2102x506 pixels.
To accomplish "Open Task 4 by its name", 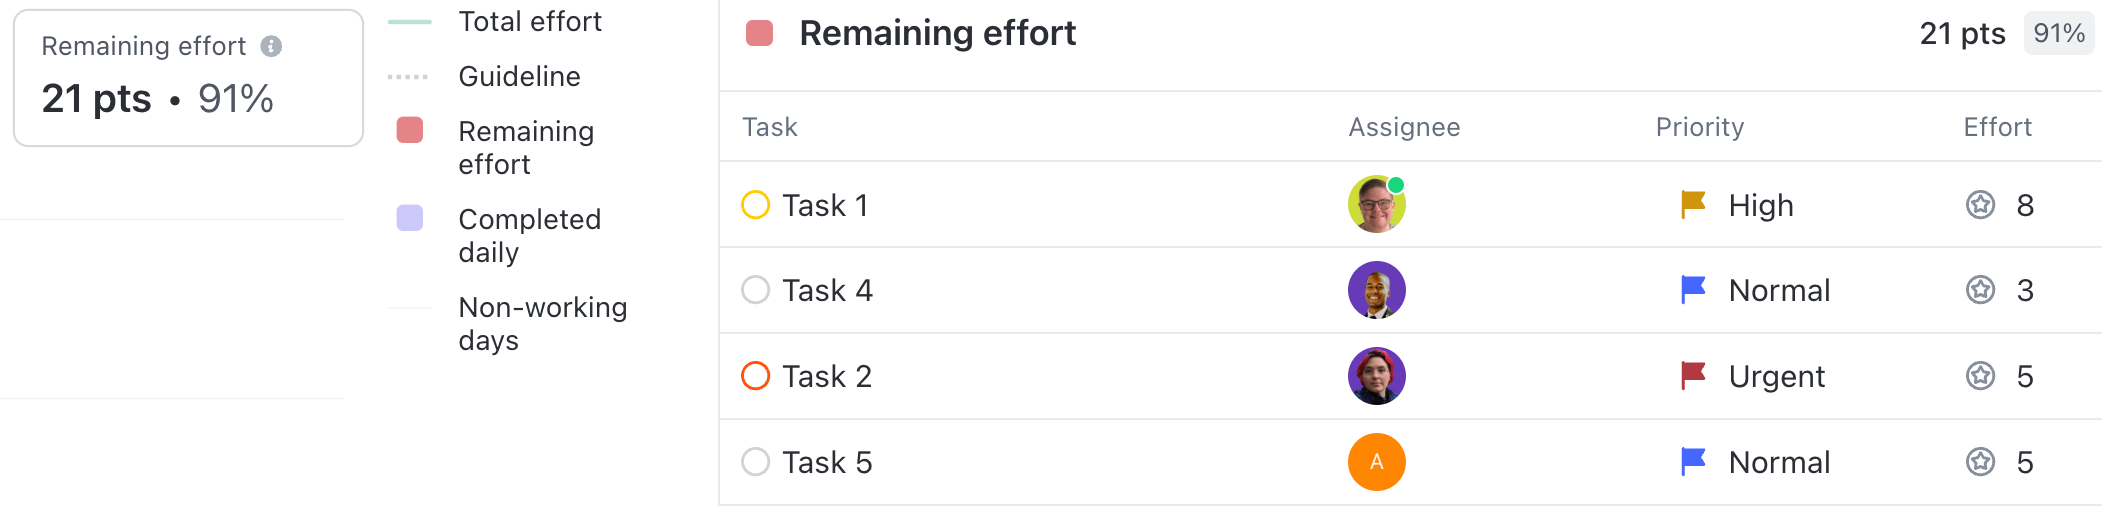I will pos(827,290).
